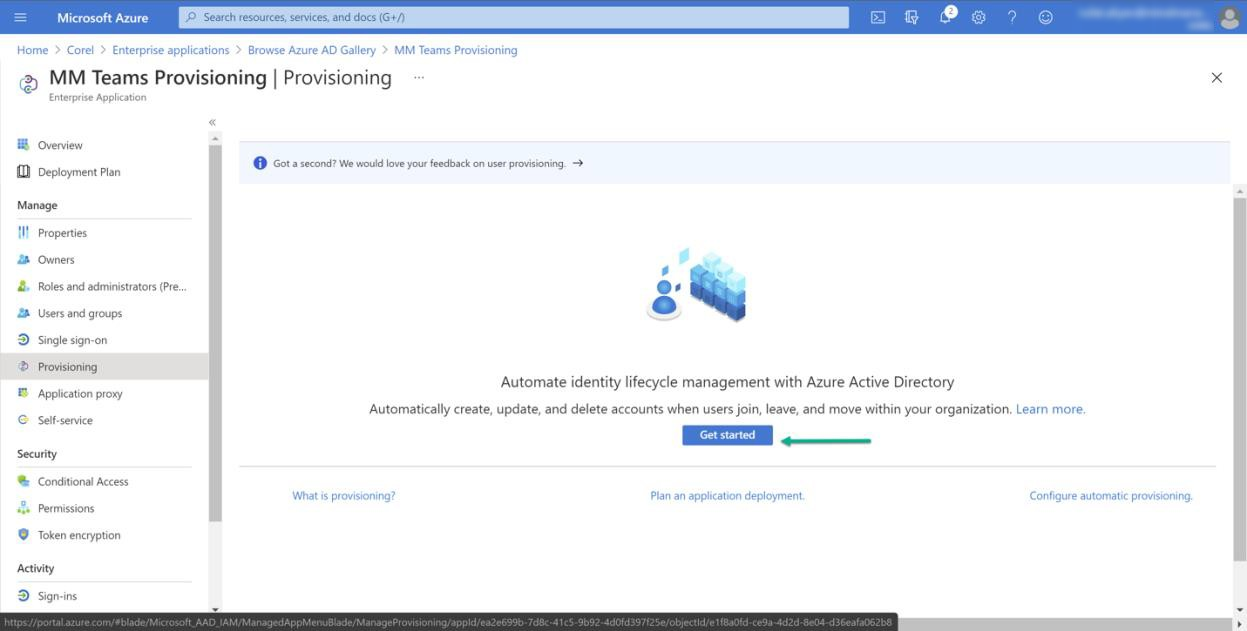1247x631 pixels.
Task: Click the Users and groups icon
Action: (23, 313)
